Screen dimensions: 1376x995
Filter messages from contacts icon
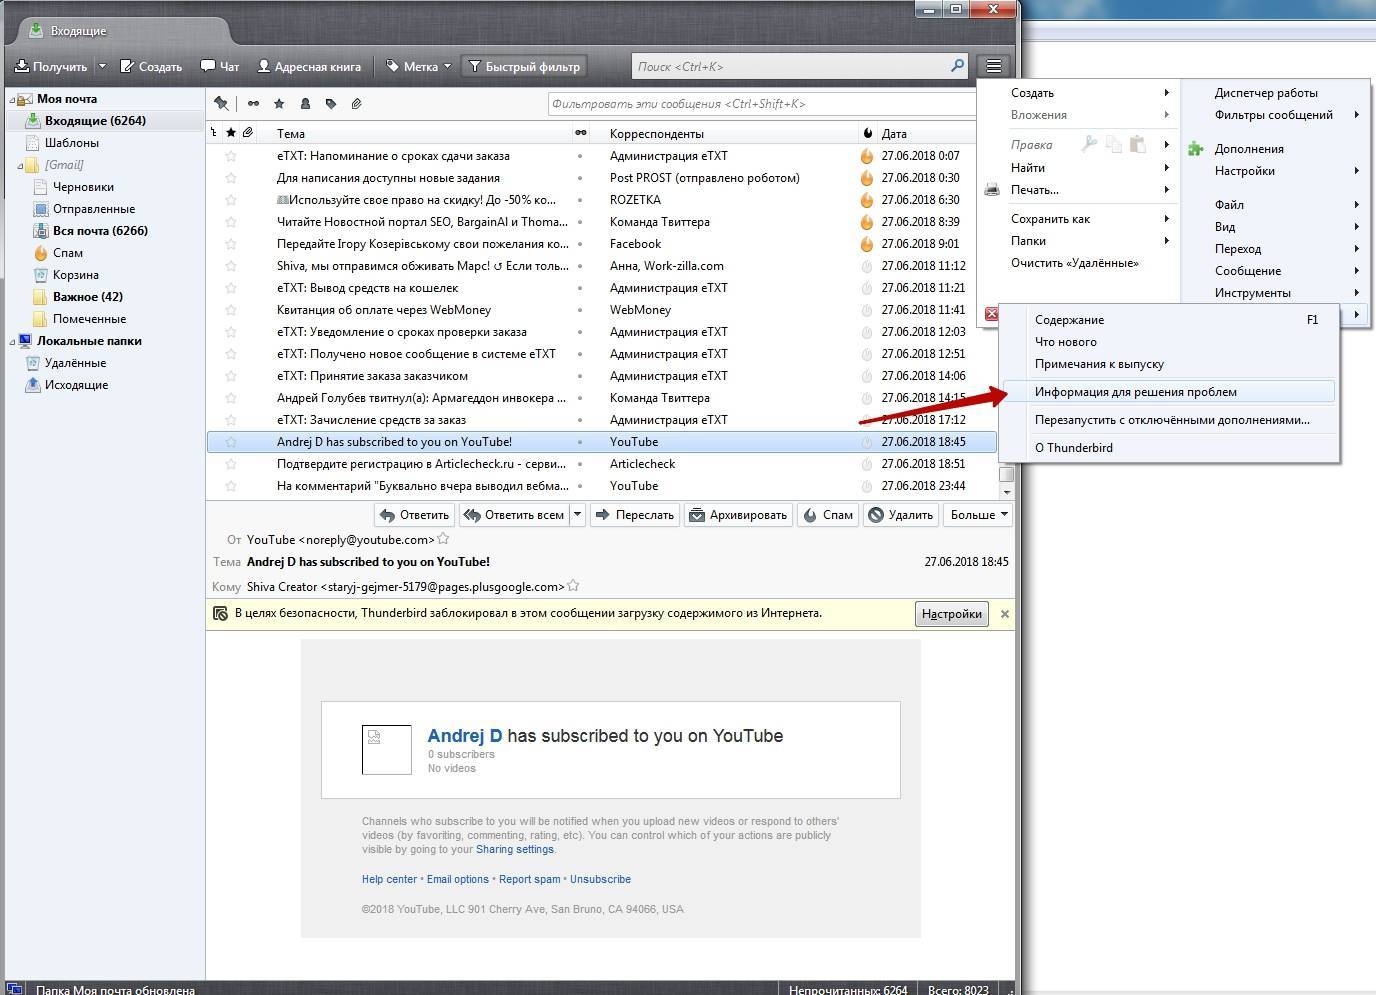pyautogui.click(x=305, y=103)
